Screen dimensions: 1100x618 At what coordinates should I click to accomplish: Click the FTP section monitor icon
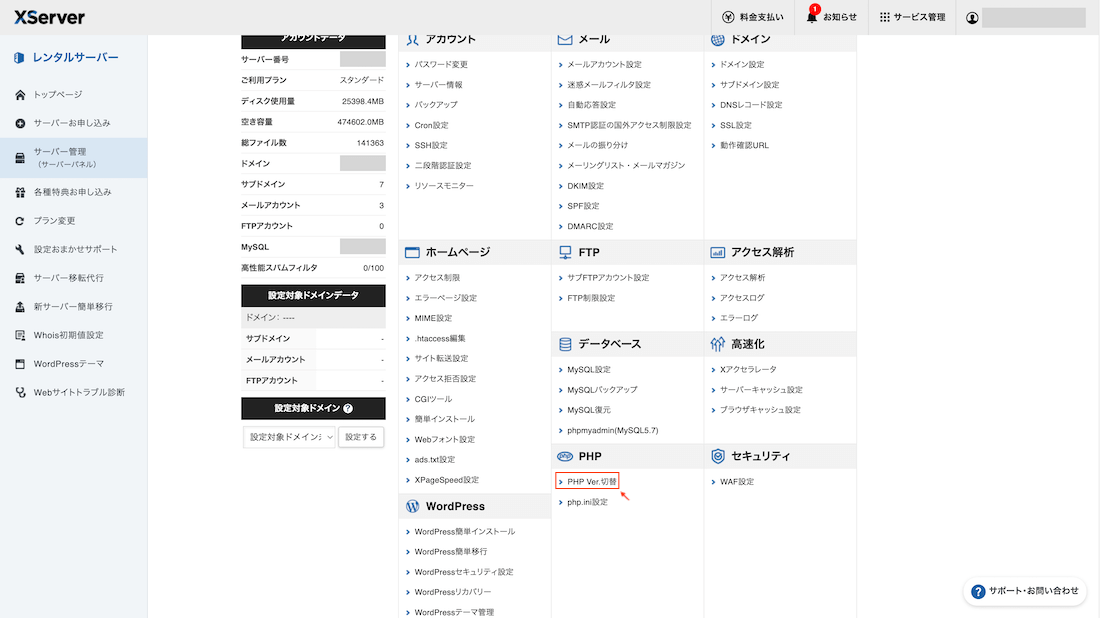565,253
